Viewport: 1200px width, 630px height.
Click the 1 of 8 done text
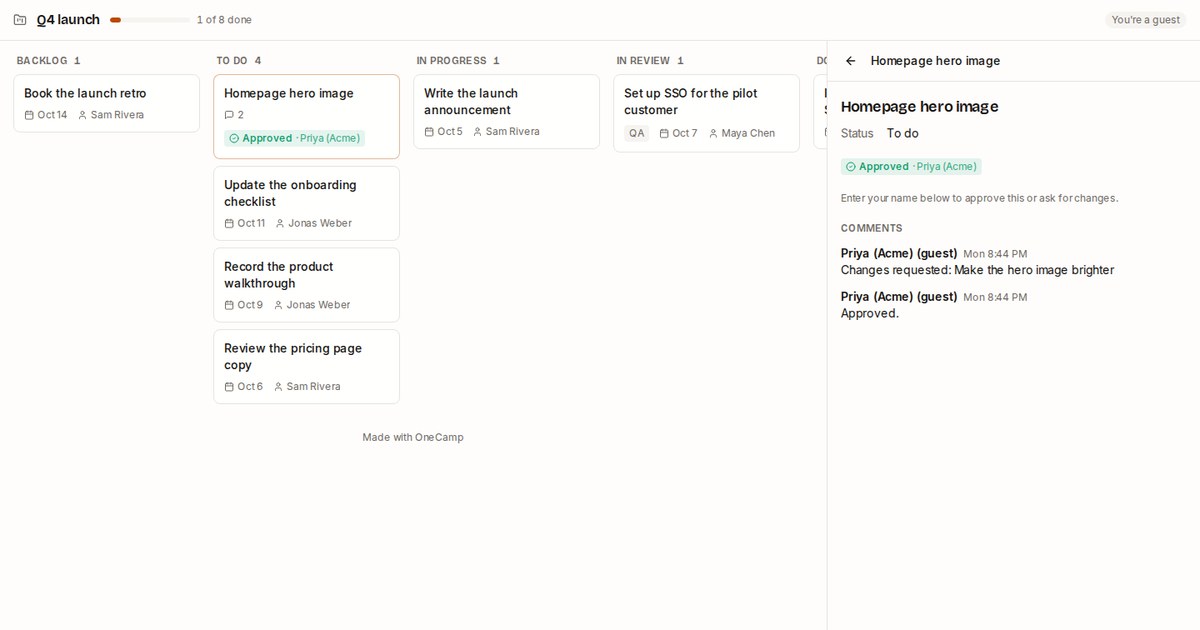[224, 20]
